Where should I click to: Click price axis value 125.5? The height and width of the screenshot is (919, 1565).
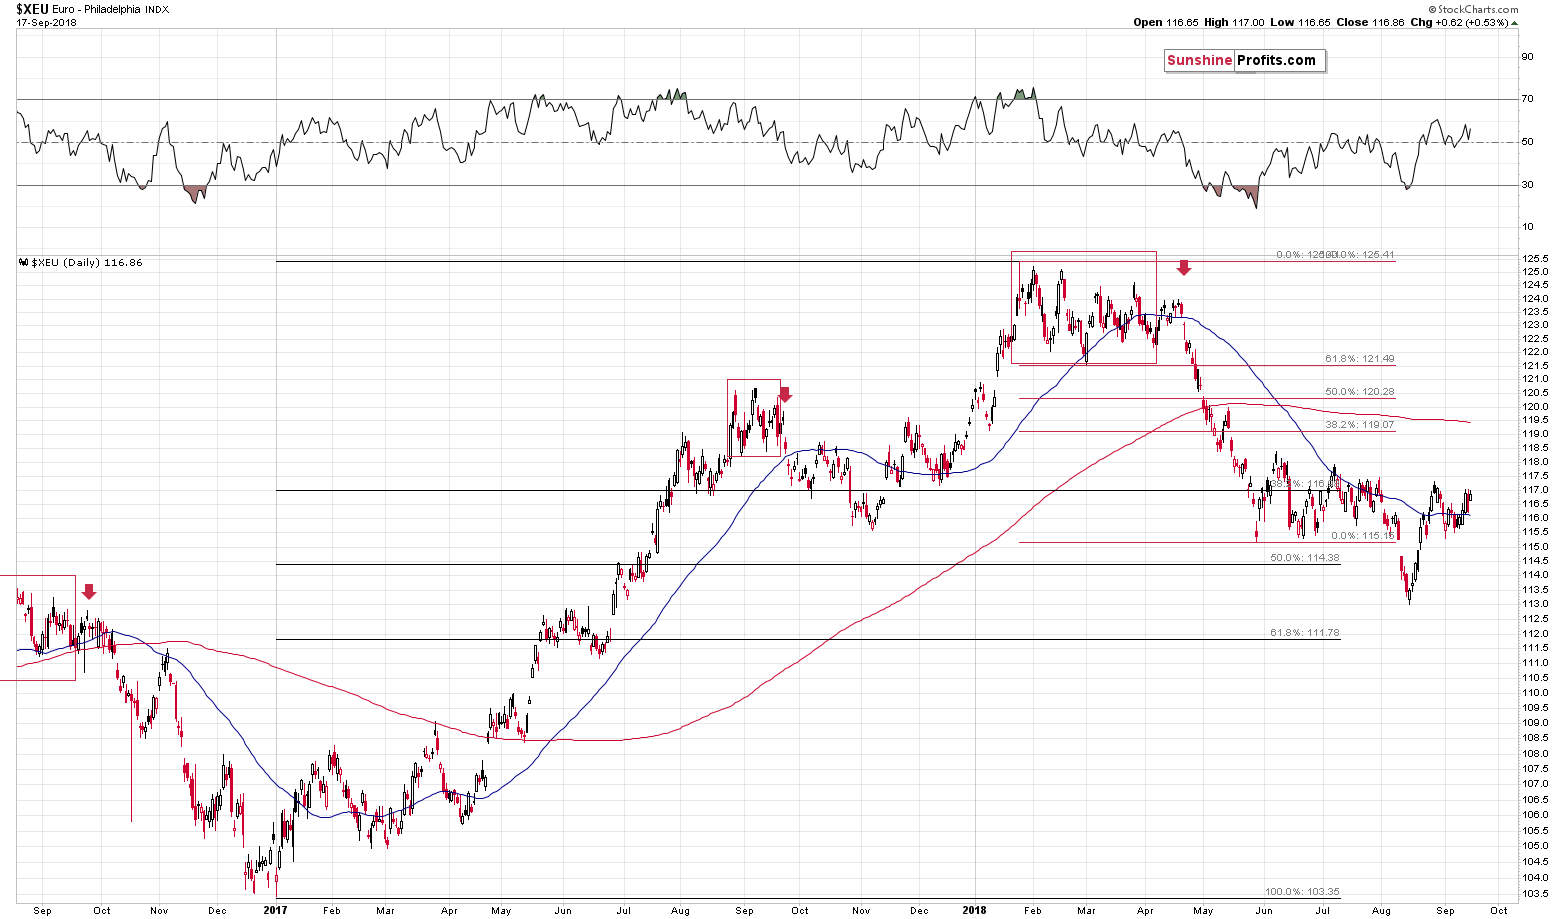pos(1535,259)
